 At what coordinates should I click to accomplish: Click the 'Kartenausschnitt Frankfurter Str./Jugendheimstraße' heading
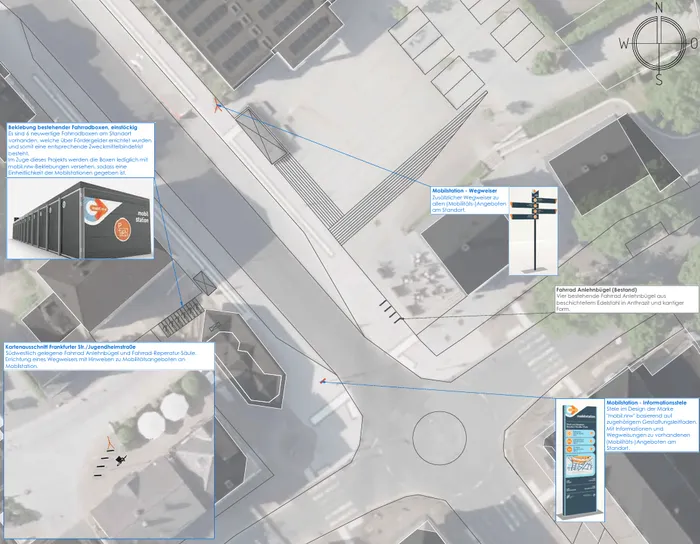click(71, 346)
